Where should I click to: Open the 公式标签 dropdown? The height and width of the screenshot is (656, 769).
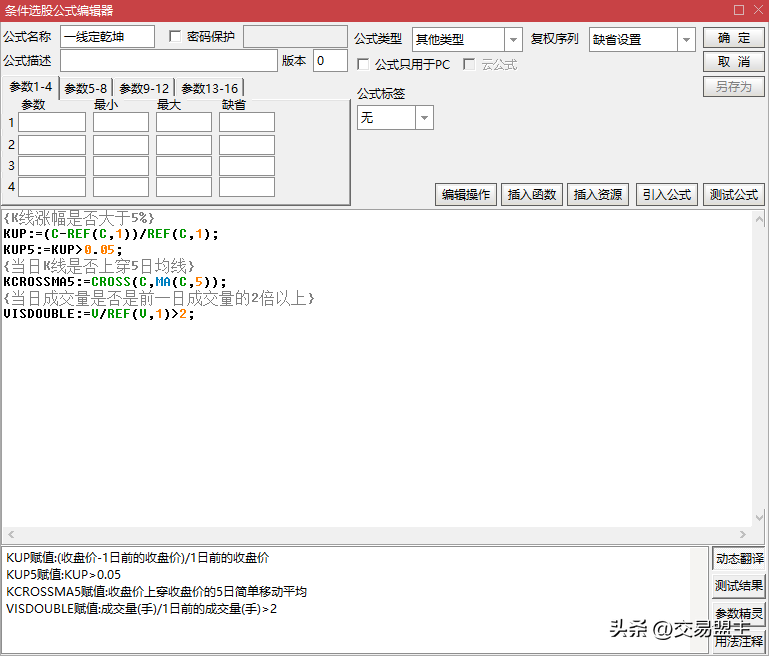pyautogui.click(x=424, y=118)
